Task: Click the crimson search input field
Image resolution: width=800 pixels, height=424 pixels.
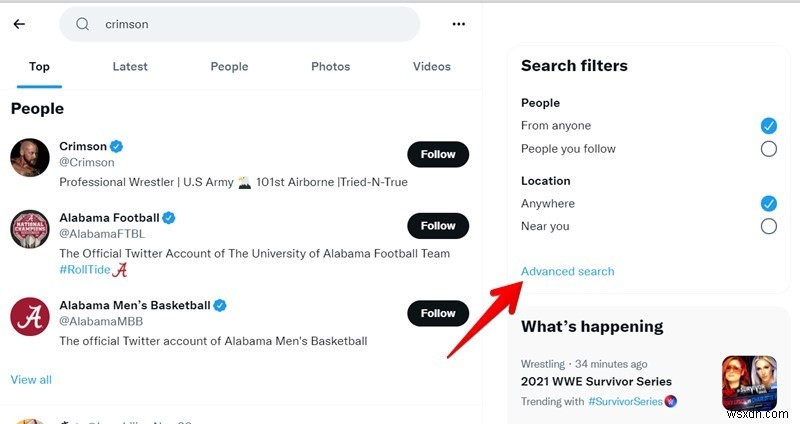Action: [250, 24]
